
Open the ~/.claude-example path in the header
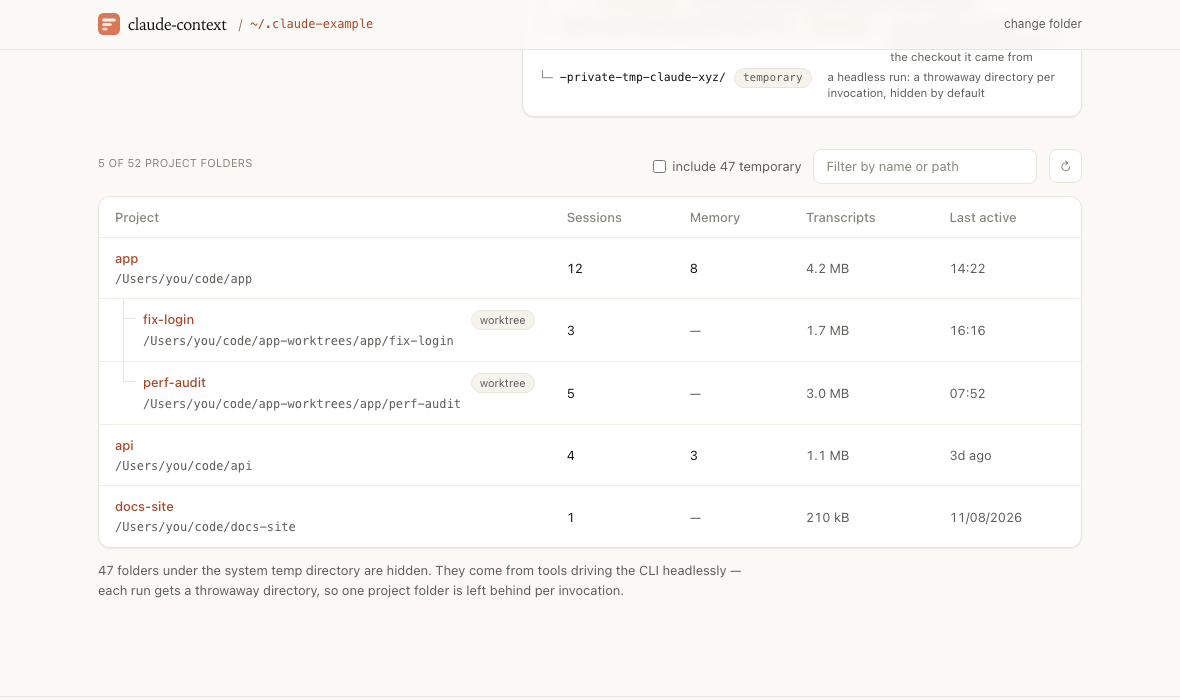(312, 24)
